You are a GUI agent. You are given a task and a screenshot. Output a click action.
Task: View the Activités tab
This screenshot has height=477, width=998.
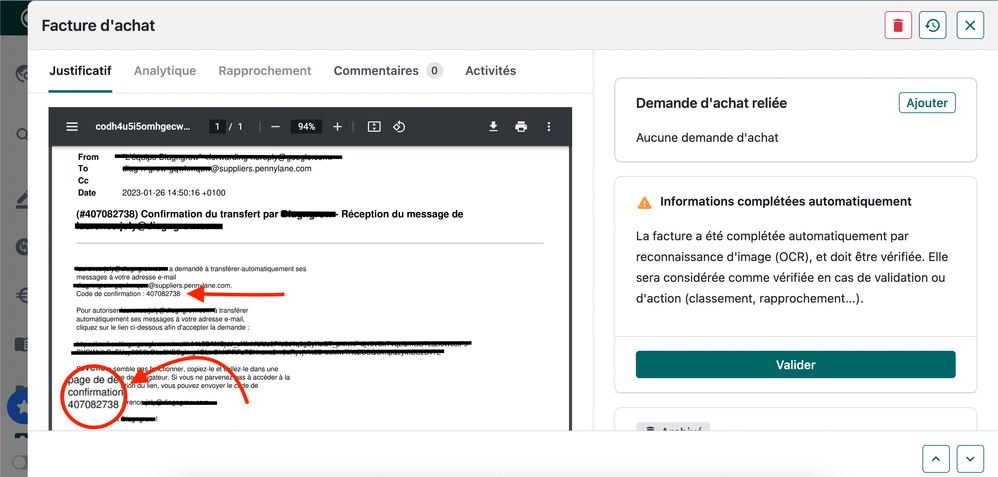[x=490, y=71]
